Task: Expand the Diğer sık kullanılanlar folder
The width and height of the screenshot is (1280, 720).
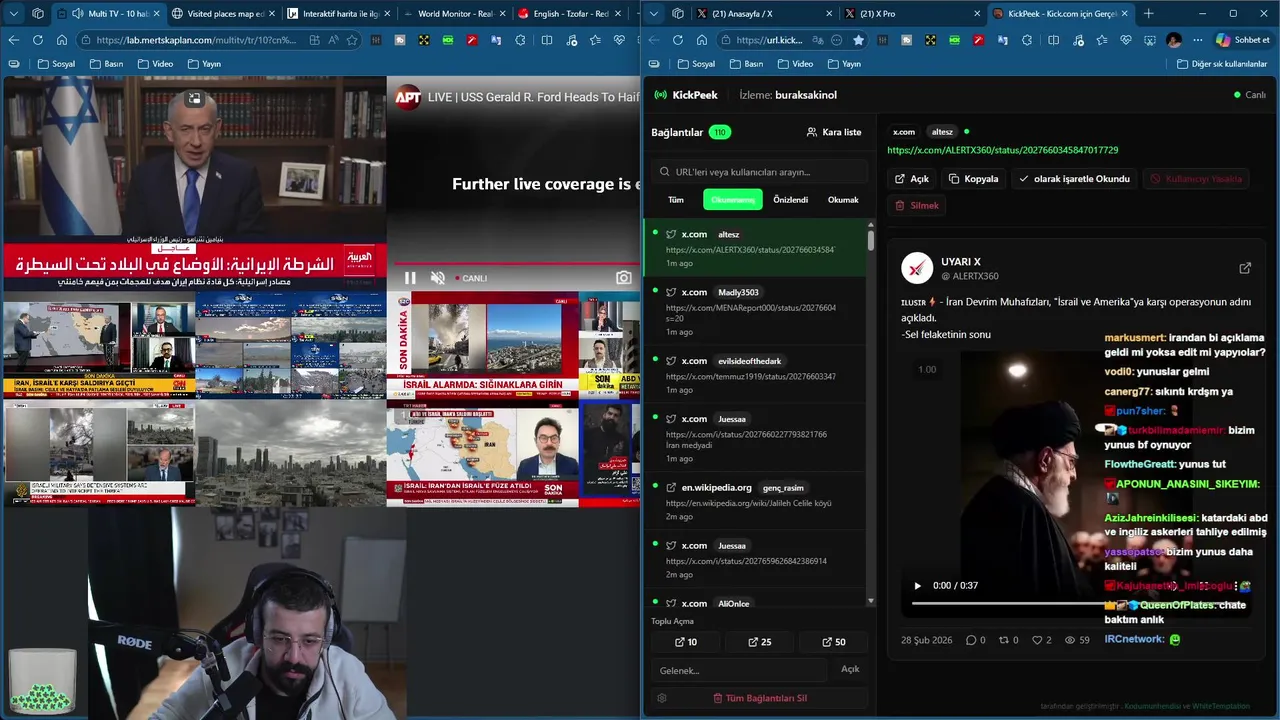Action: (1221, 63)
